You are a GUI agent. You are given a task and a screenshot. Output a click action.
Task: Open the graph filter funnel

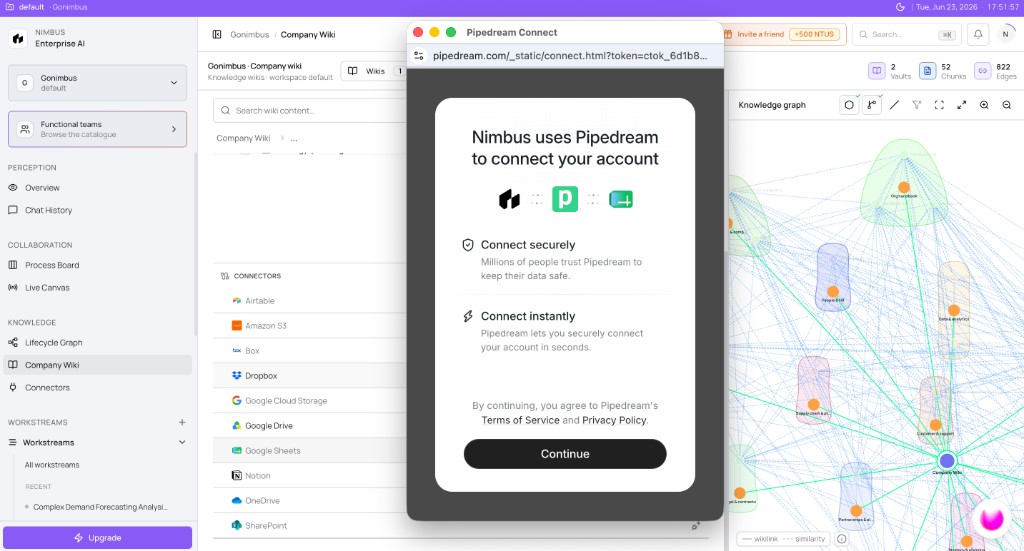917,104
